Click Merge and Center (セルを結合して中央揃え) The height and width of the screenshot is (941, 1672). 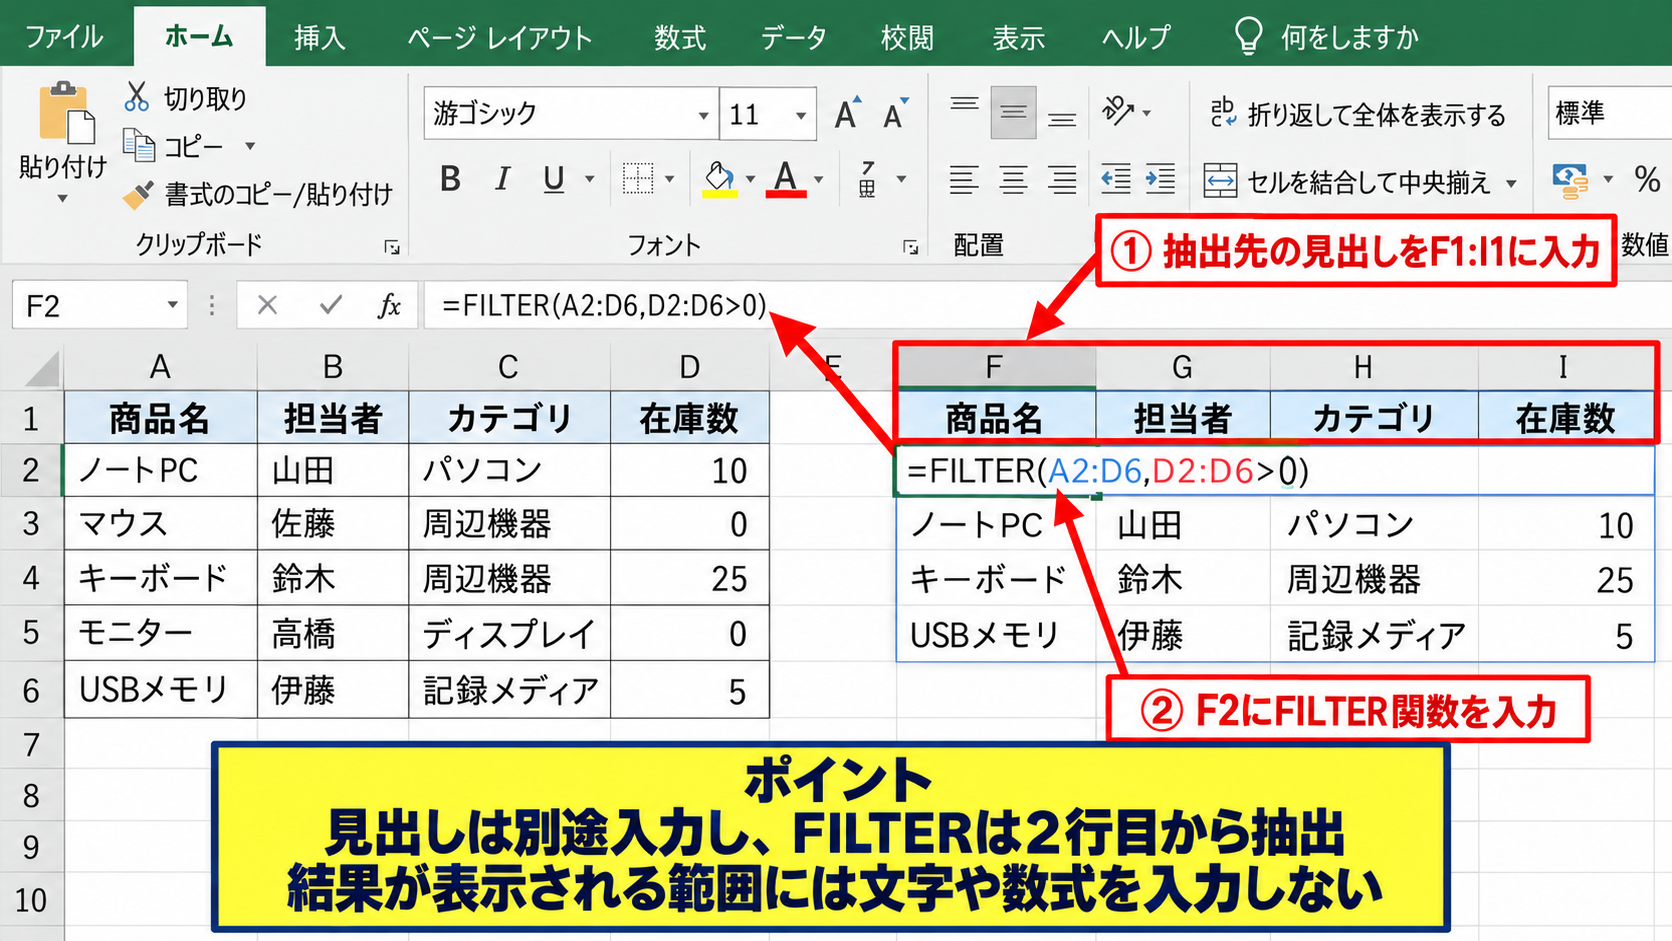[1346, 182]
